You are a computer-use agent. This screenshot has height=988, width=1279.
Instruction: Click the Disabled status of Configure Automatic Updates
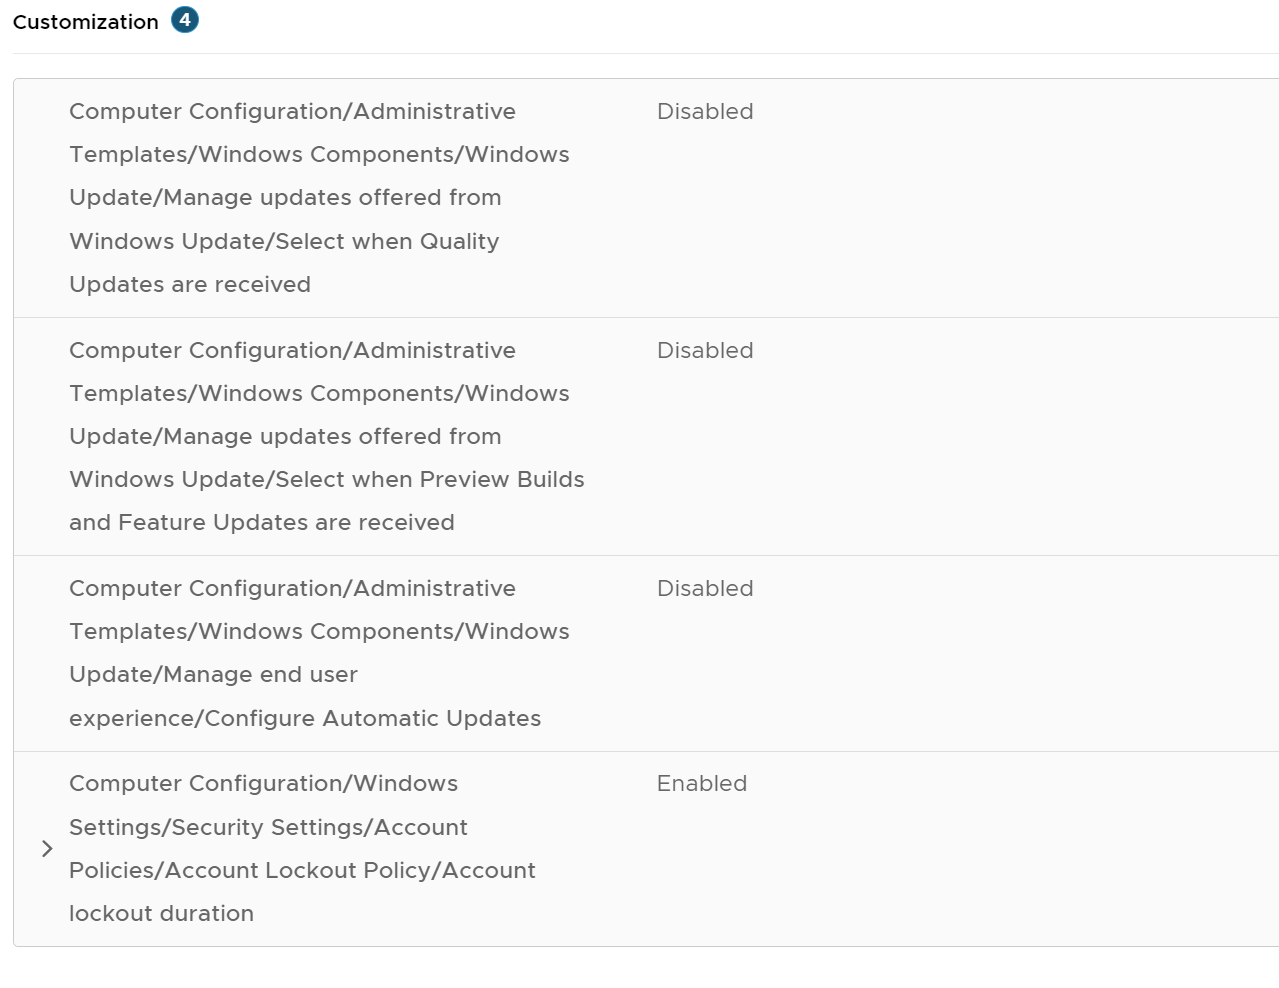point(705,588)
